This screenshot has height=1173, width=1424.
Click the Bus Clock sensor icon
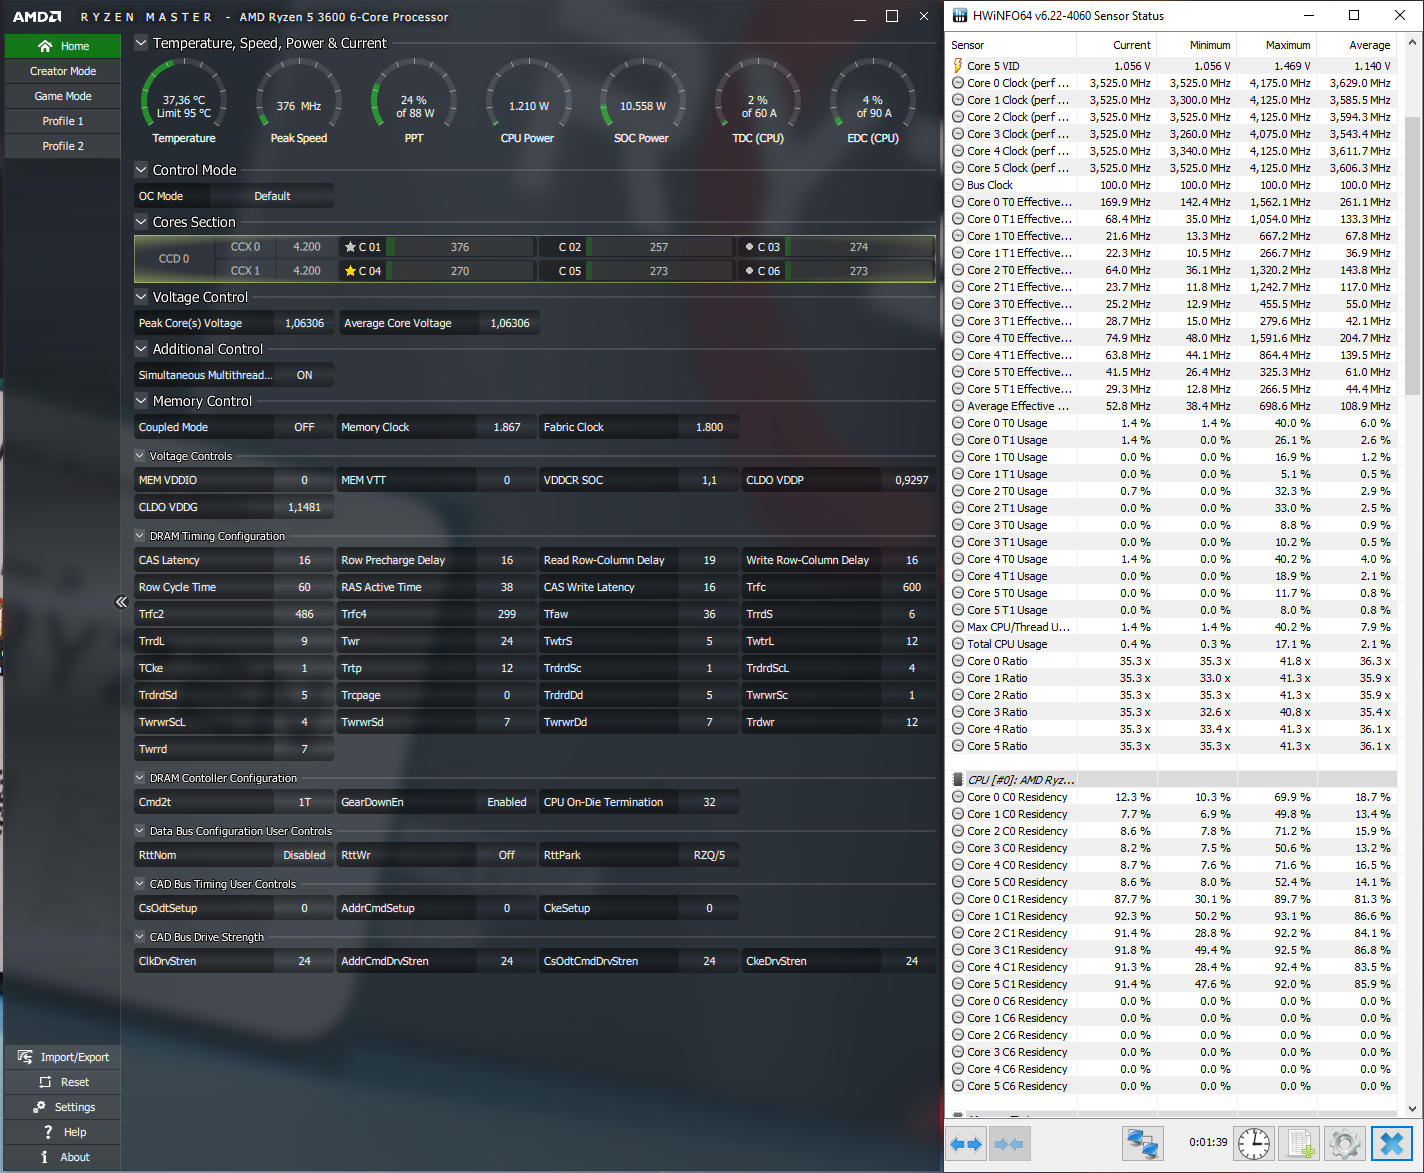pos(958,185)
